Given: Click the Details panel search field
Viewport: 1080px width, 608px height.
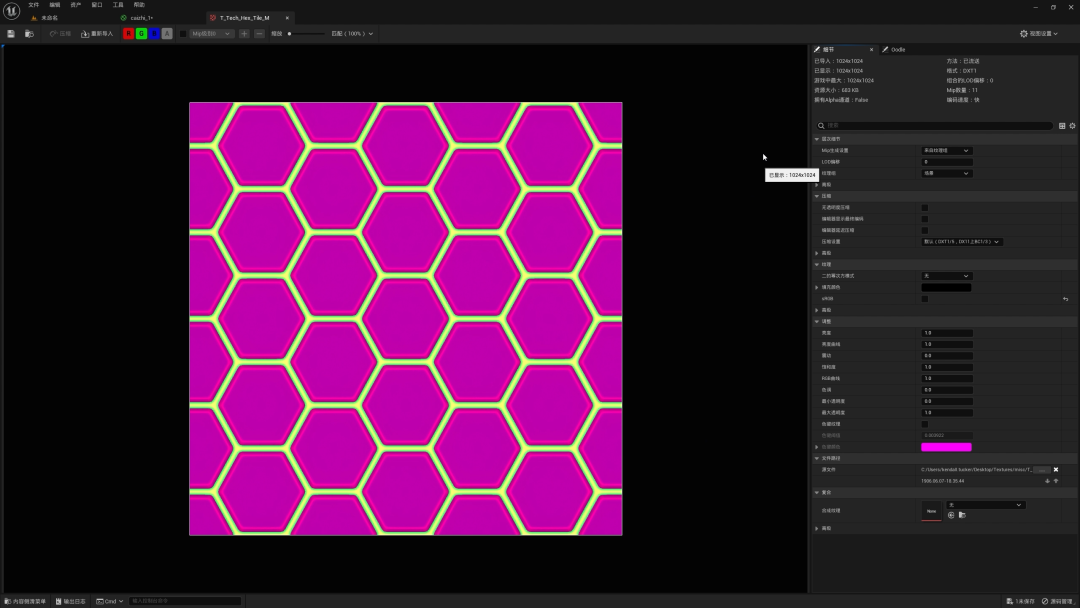Looking at the screenshot, I should pos(934,126).
